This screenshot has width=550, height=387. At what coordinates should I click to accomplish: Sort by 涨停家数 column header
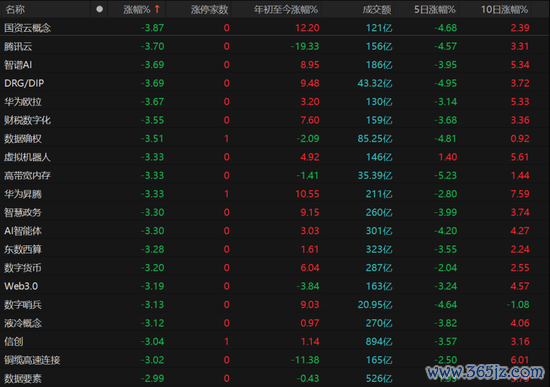[210, 9]
